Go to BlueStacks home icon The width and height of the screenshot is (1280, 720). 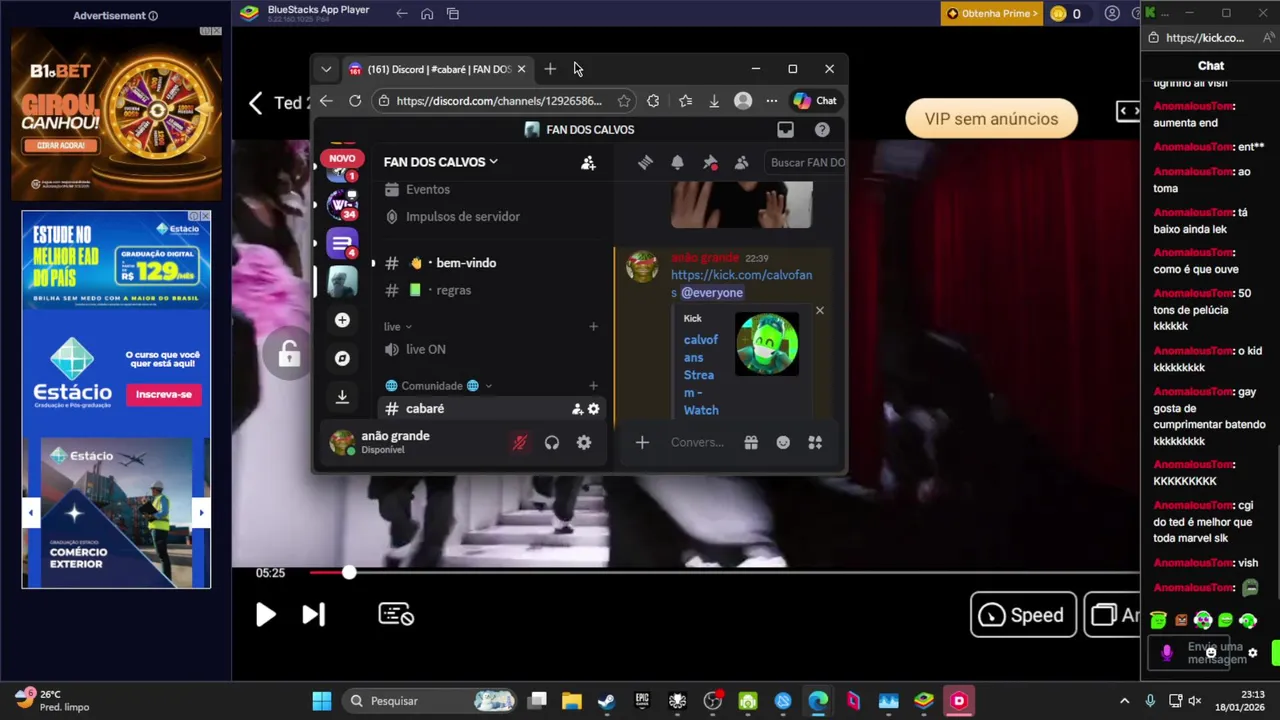coord(427,14)
